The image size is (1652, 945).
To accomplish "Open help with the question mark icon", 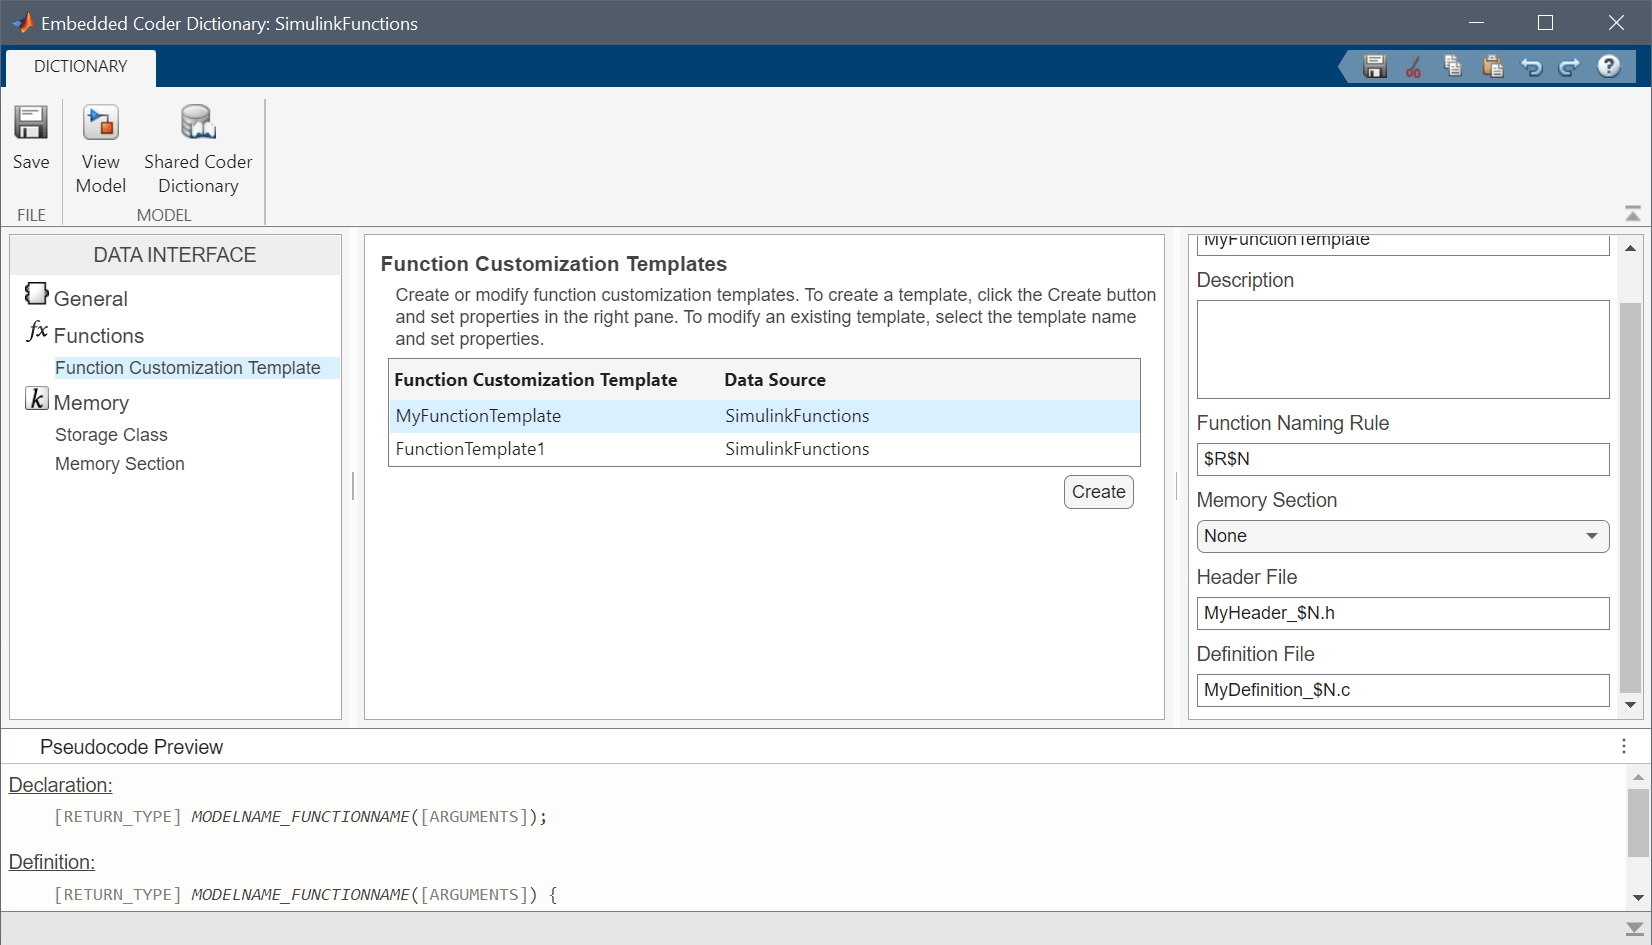I will (x=1609, y=67).
